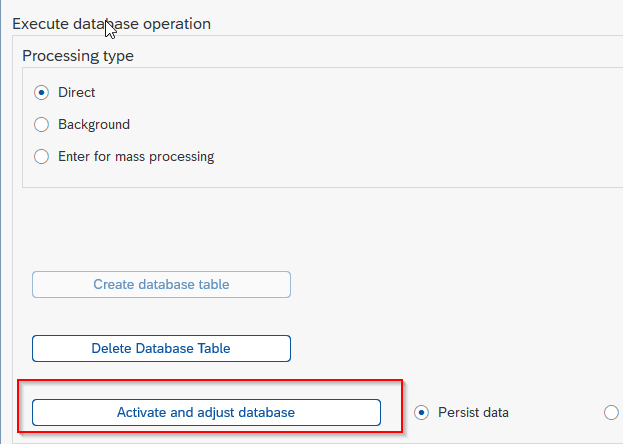
Task: Select the cut-off radio button right of Persist data
Action: click(612, 413)
